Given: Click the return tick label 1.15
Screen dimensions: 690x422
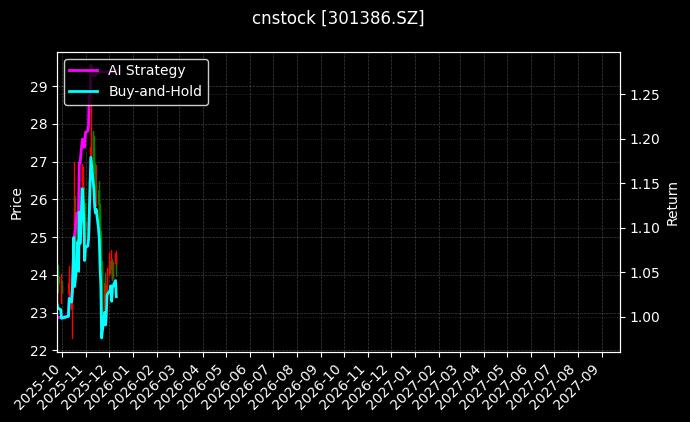Looking at the screenshot, I should 645,184.
